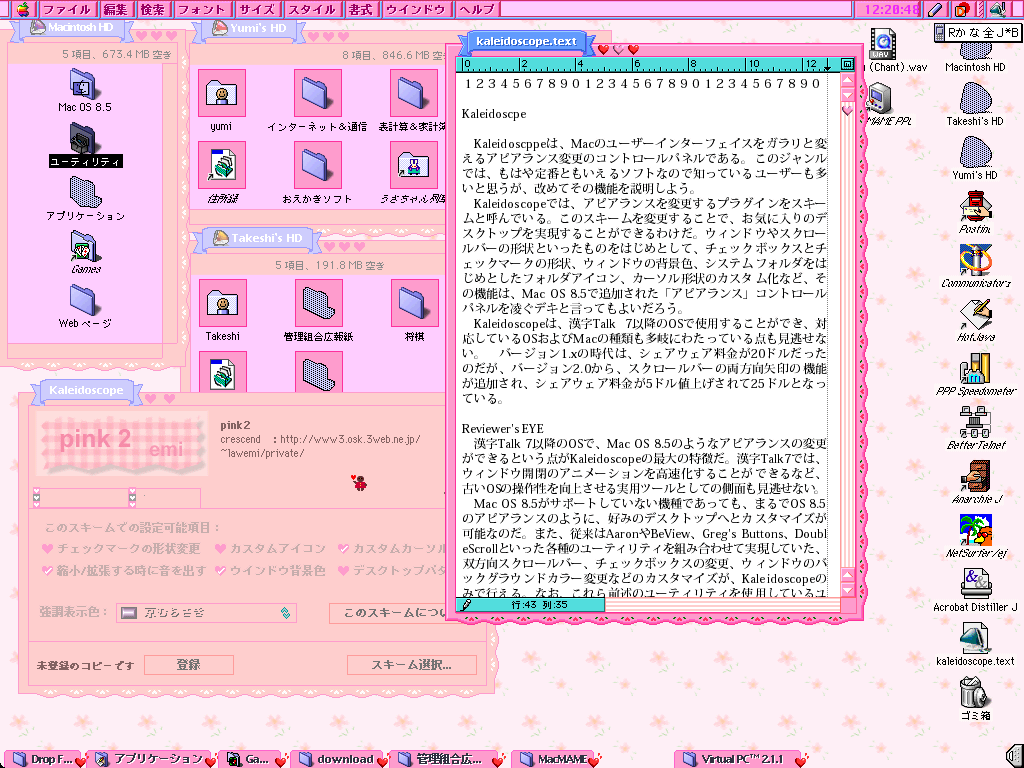Open the ファイル menu
1024x768 pixels.
(x=67, y=9)
